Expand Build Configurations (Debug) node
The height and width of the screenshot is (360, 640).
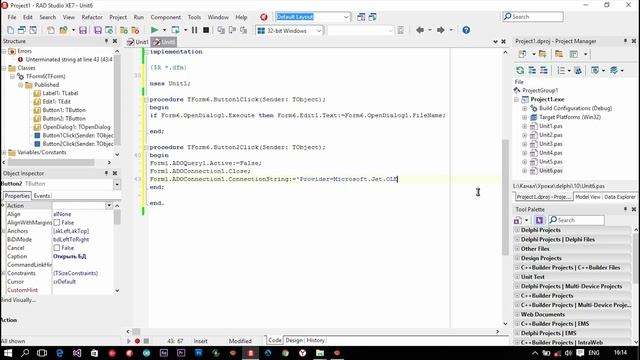coord(524,109)
